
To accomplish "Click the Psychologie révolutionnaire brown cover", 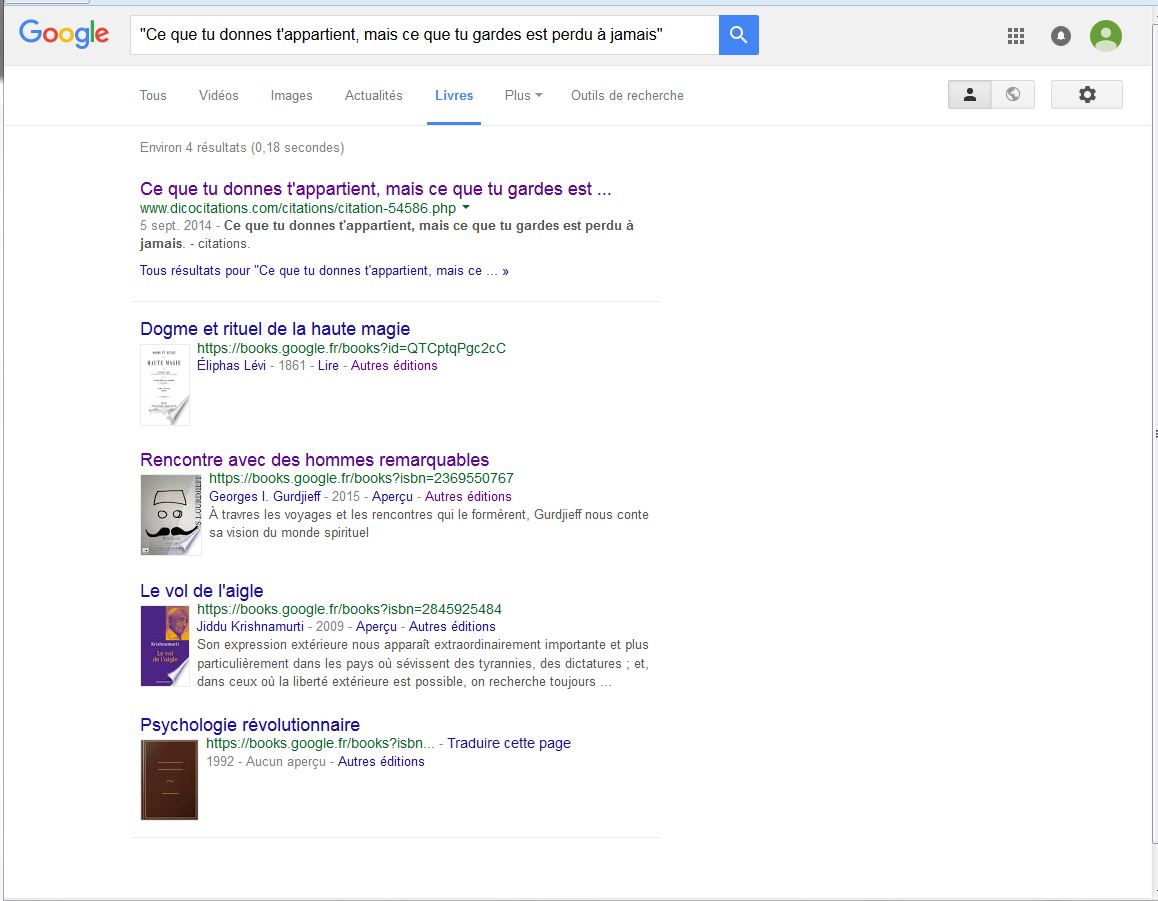I will click(169, 780).
